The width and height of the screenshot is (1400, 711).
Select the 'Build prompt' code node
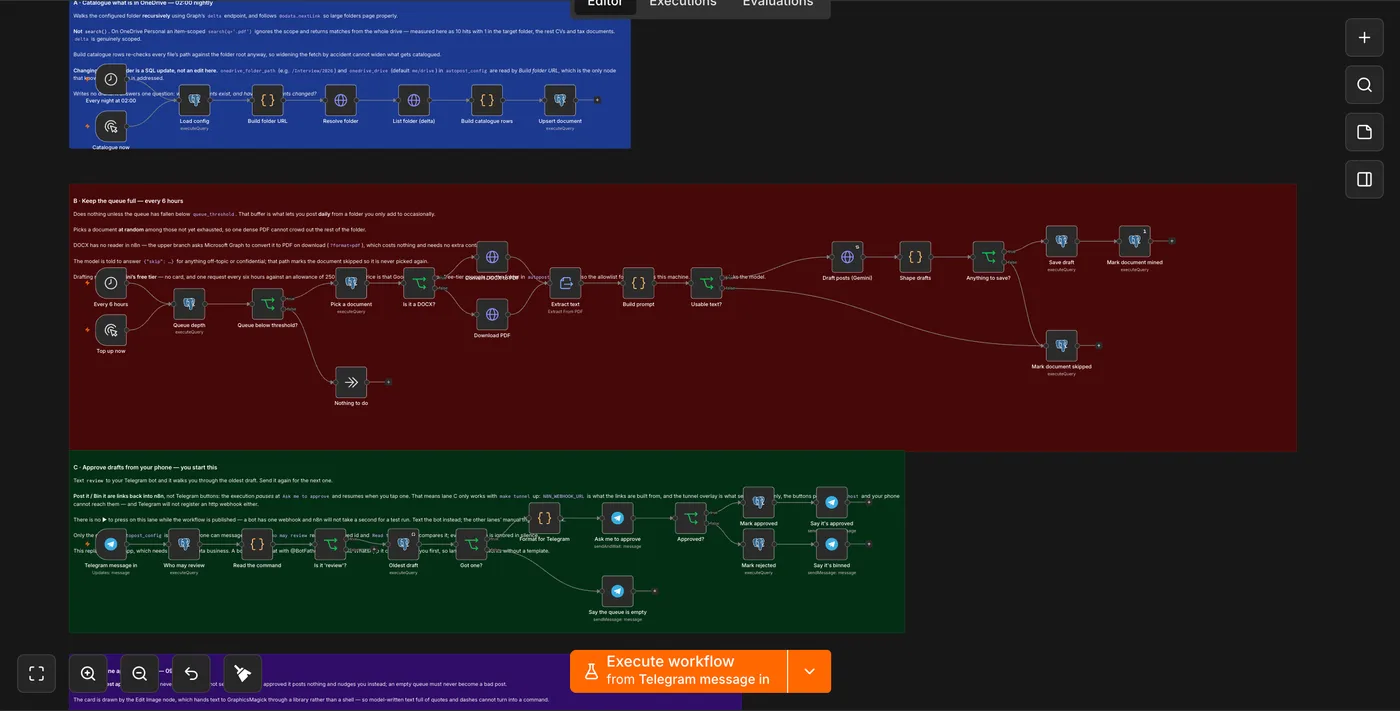[x=638, y=283]
